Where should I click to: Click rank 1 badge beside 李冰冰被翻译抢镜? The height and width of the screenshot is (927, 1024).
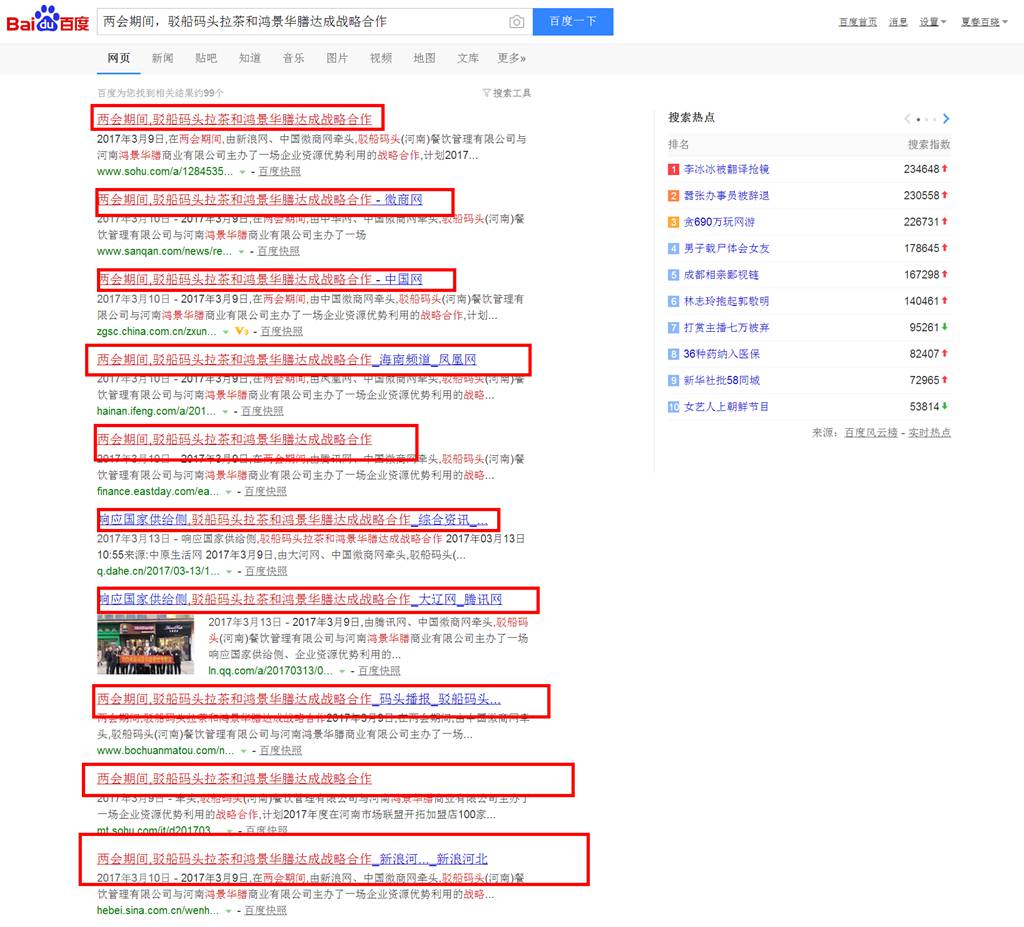(674, 169)
